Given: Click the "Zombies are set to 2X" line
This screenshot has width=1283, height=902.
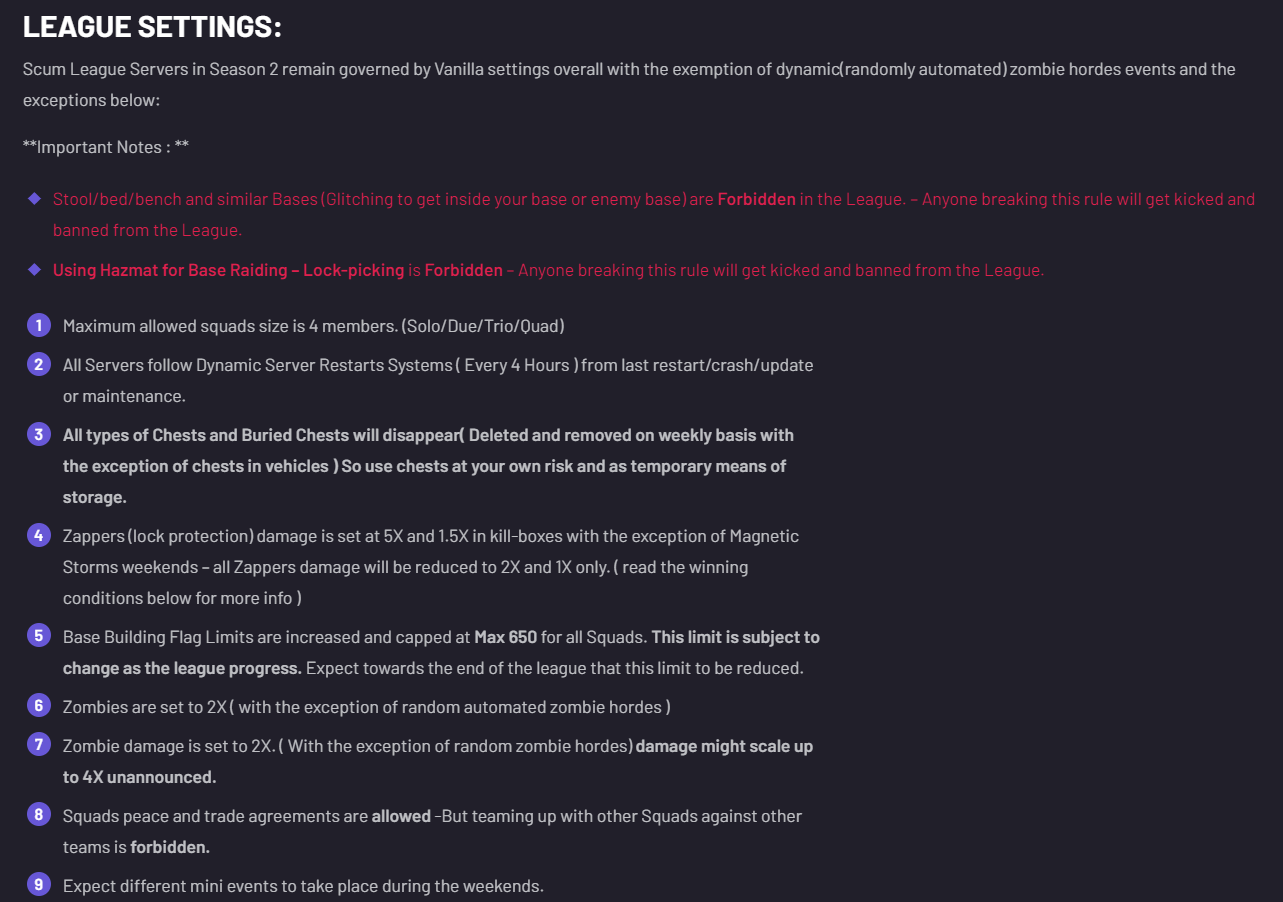Looking at the screenshot, I should (366, 707).
